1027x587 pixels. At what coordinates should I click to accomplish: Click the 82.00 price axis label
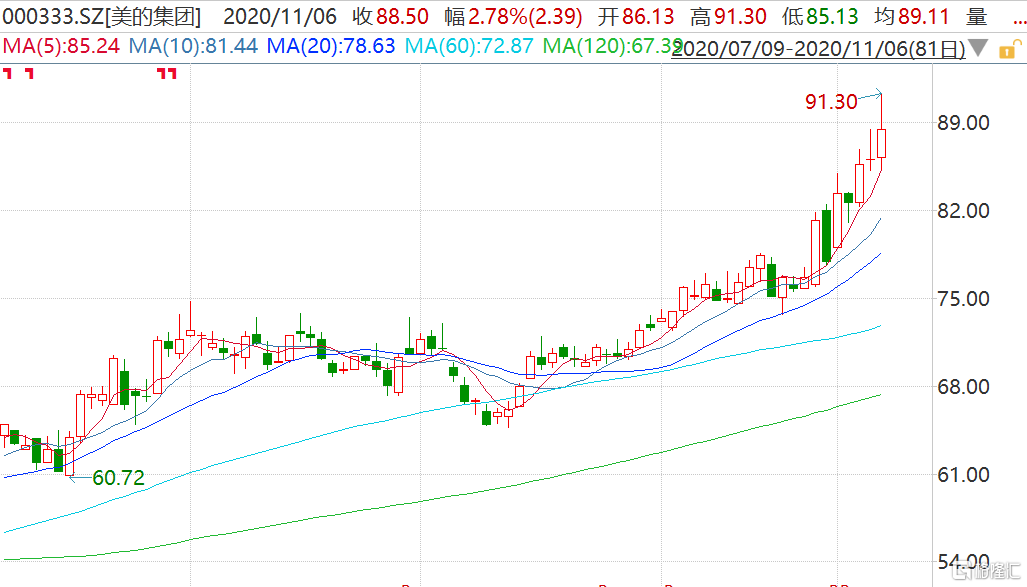pyautogui.click(x=963, y=210)
